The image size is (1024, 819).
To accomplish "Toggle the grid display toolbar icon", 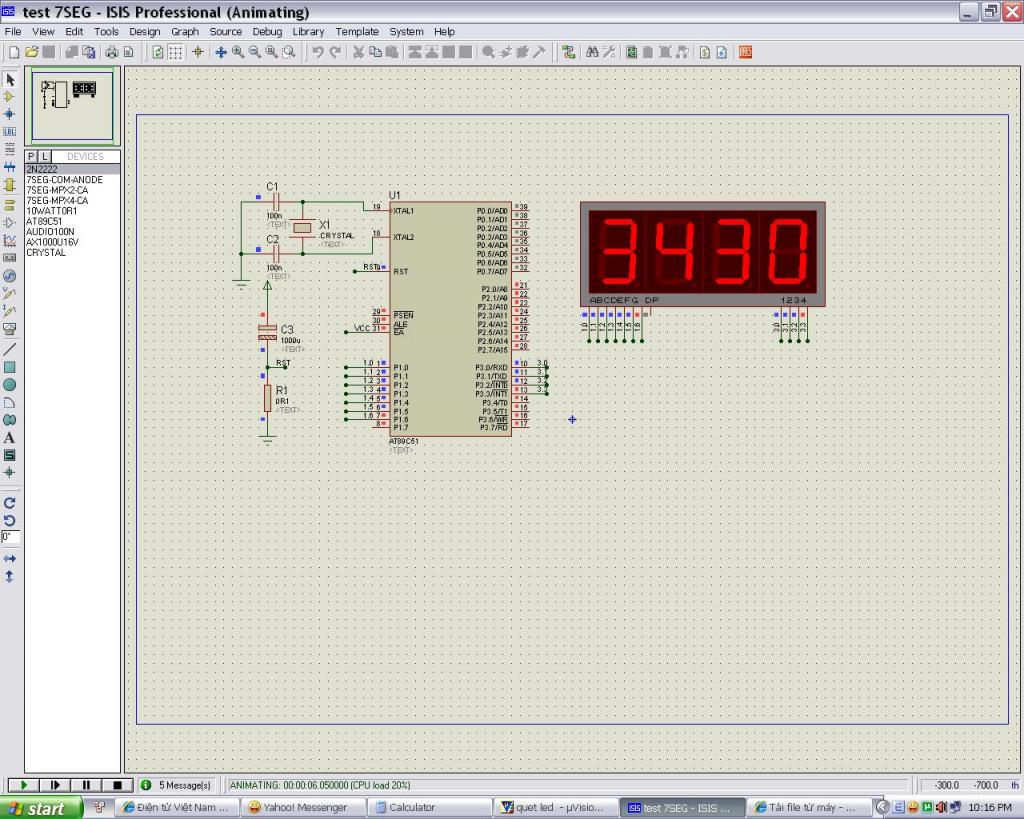I will click(x=176, y=52).
